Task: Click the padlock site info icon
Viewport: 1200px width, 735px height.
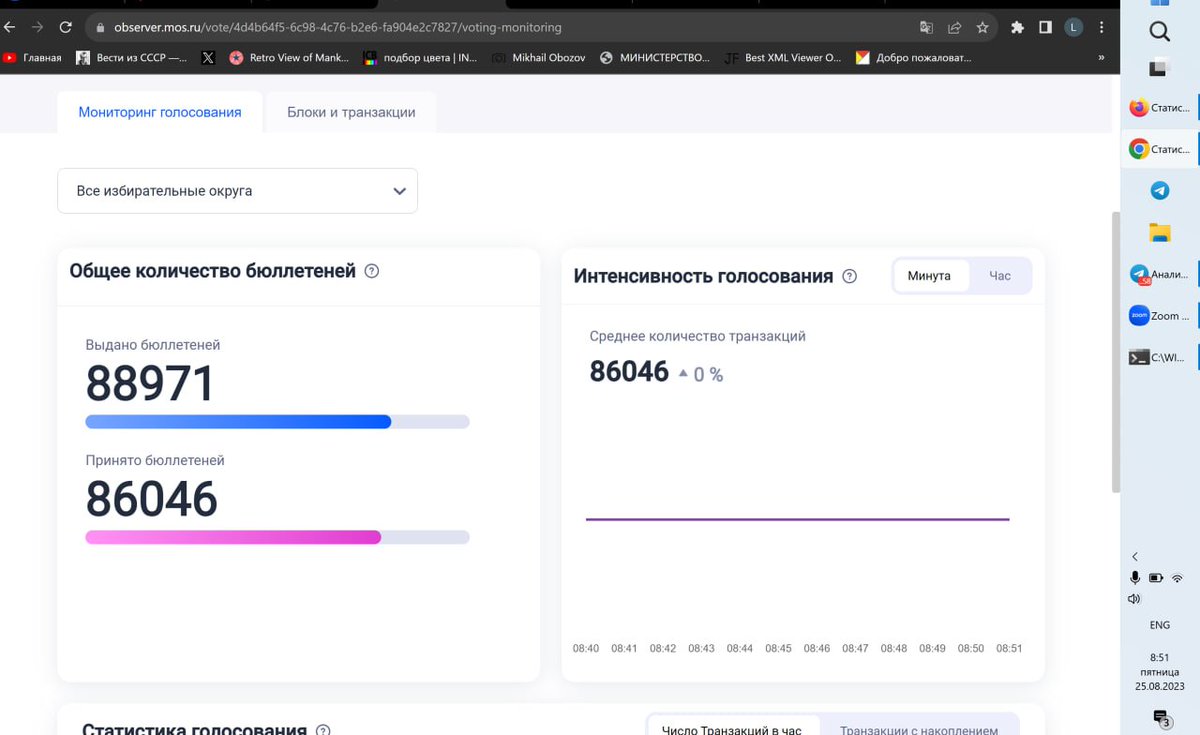Action: click(100, 28)
